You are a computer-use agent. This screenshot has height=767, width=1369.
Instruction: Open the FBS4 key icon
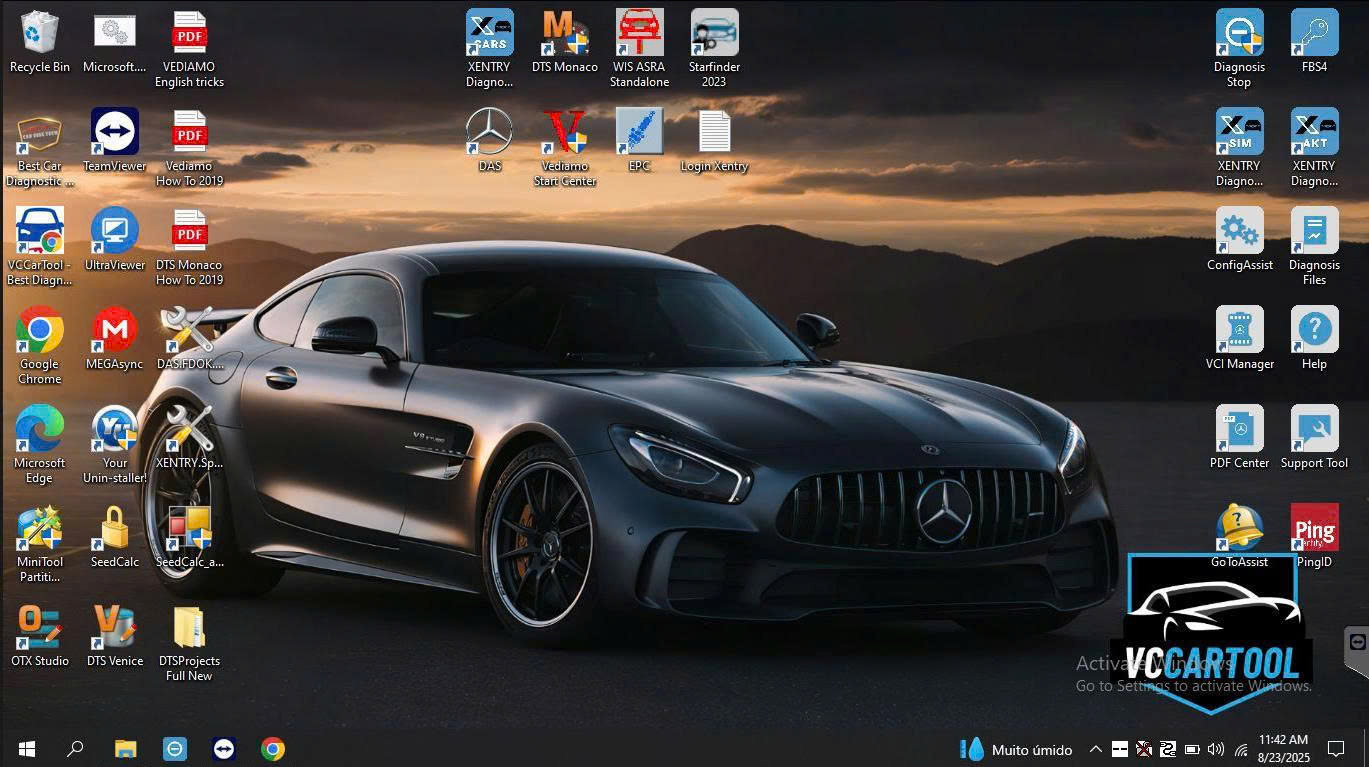coord(1314,34)
